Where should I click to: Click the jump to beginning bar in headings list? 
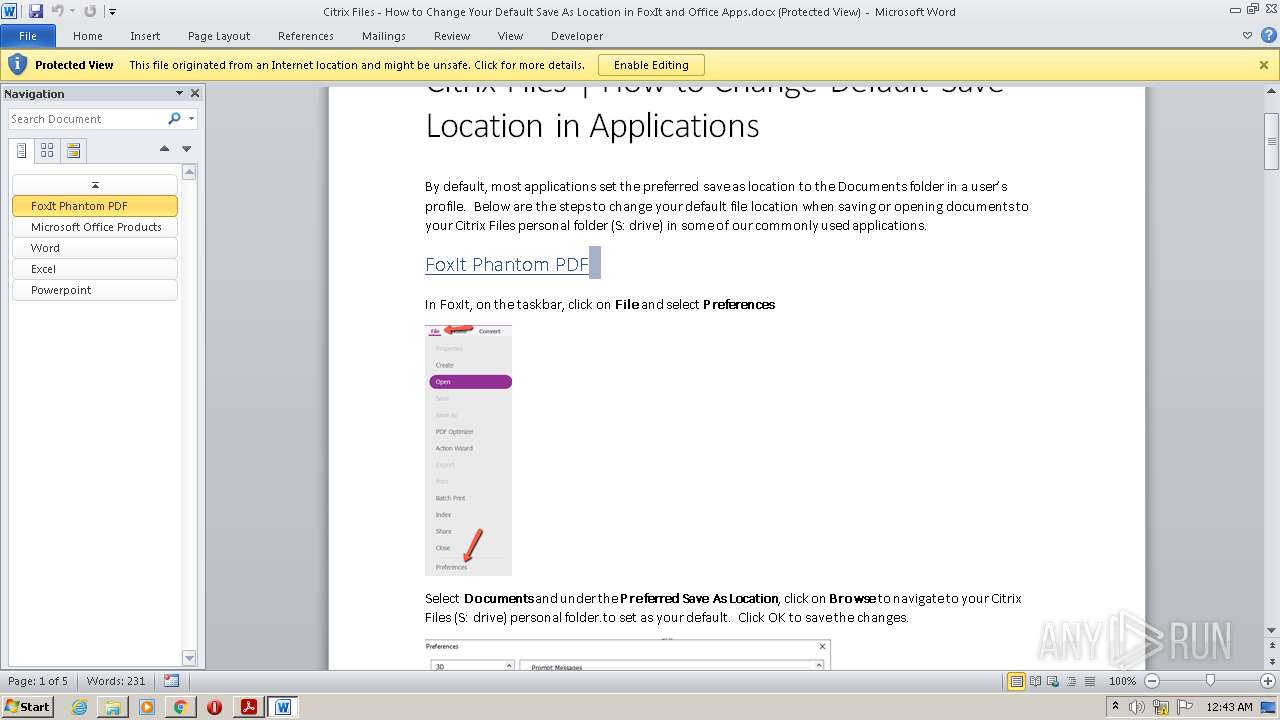95,185
